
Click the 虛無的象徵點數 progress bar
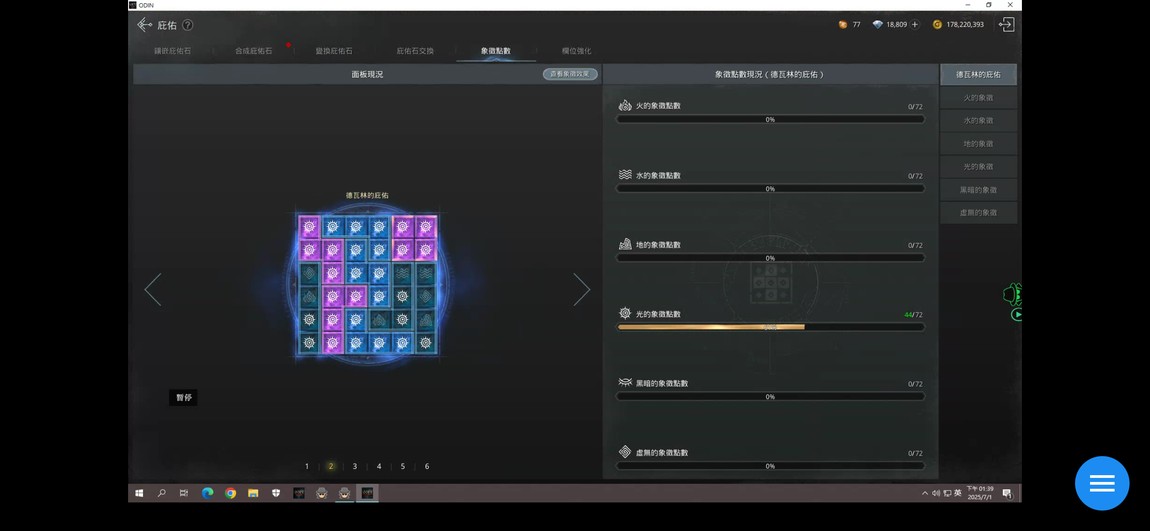(x=770, y=466)
